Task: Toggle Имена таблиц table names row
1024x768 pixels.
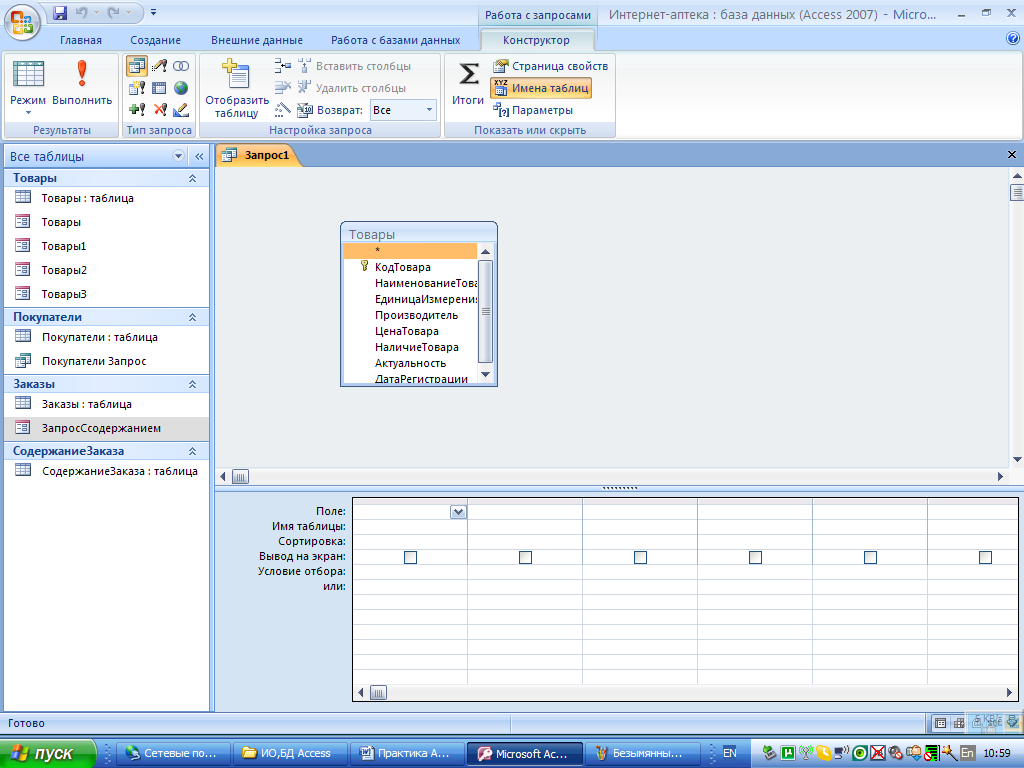Action: click(541, 88)
